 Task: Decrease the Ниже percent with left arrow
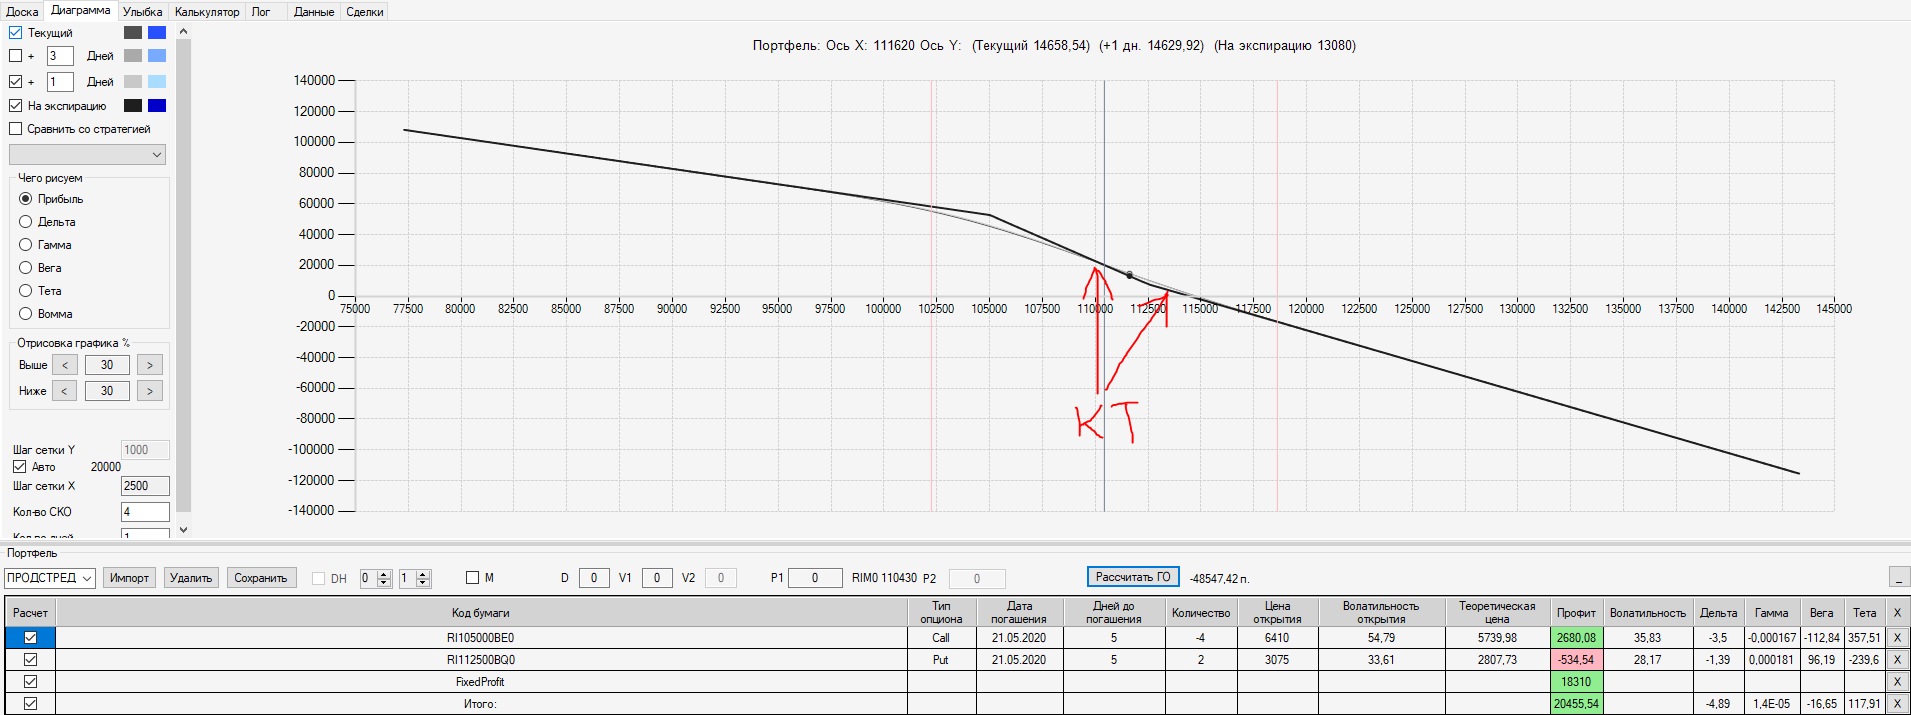click(65, 391)
